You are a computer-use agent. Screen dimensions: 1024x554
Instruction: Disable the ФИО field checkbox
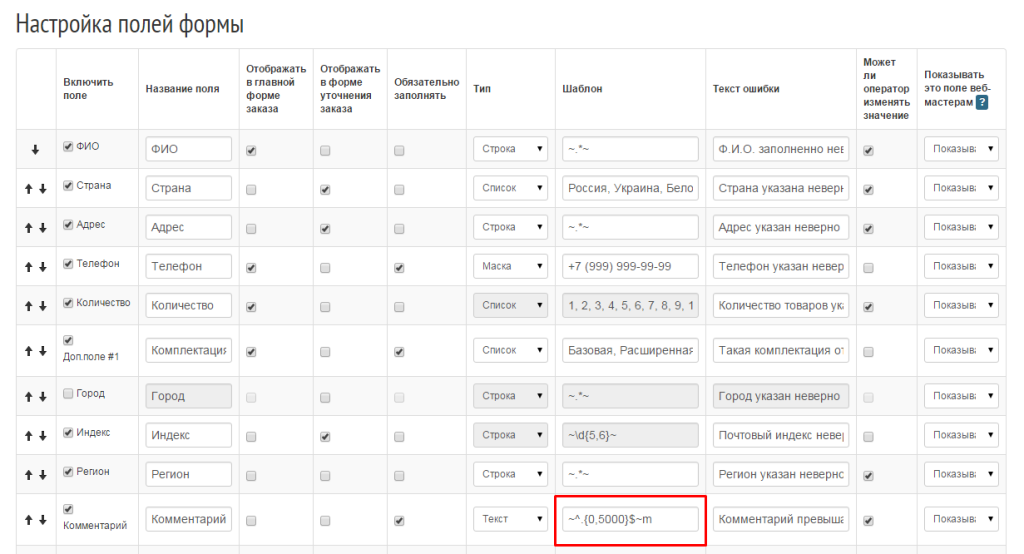point(68,147)
